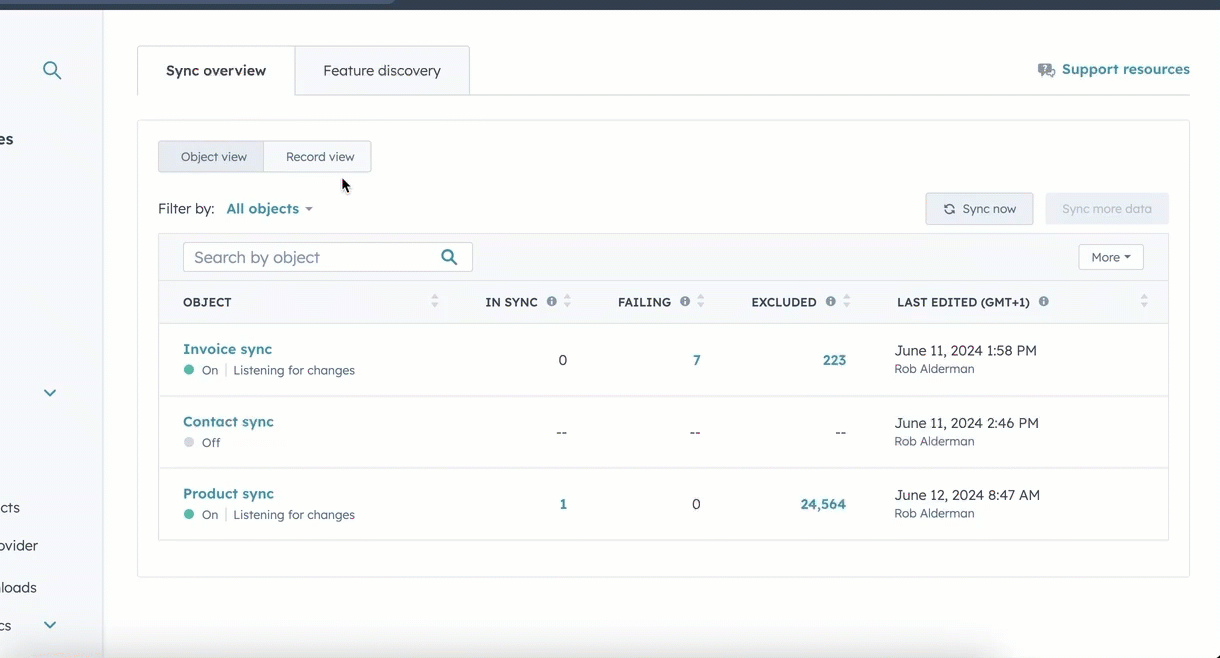This screenshot has height=658, width=1220.
Task: Sort by the IN SYNC column arrows
Action: pos(567,301)
